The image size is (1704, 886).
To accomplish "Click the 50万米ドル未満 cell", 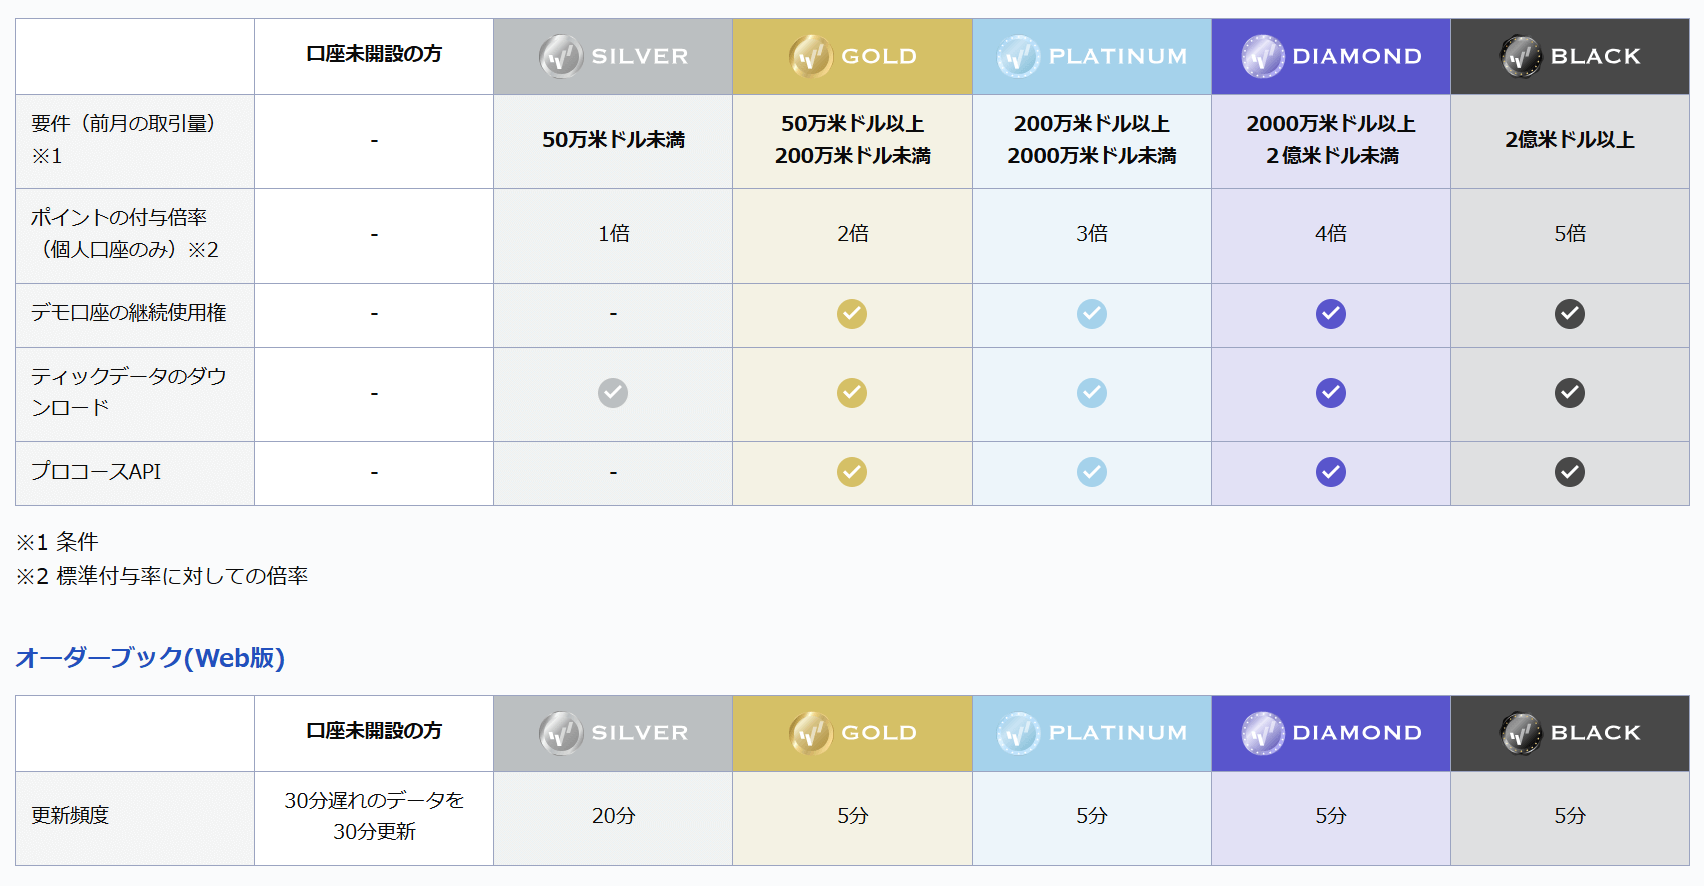I will point(613,140).
